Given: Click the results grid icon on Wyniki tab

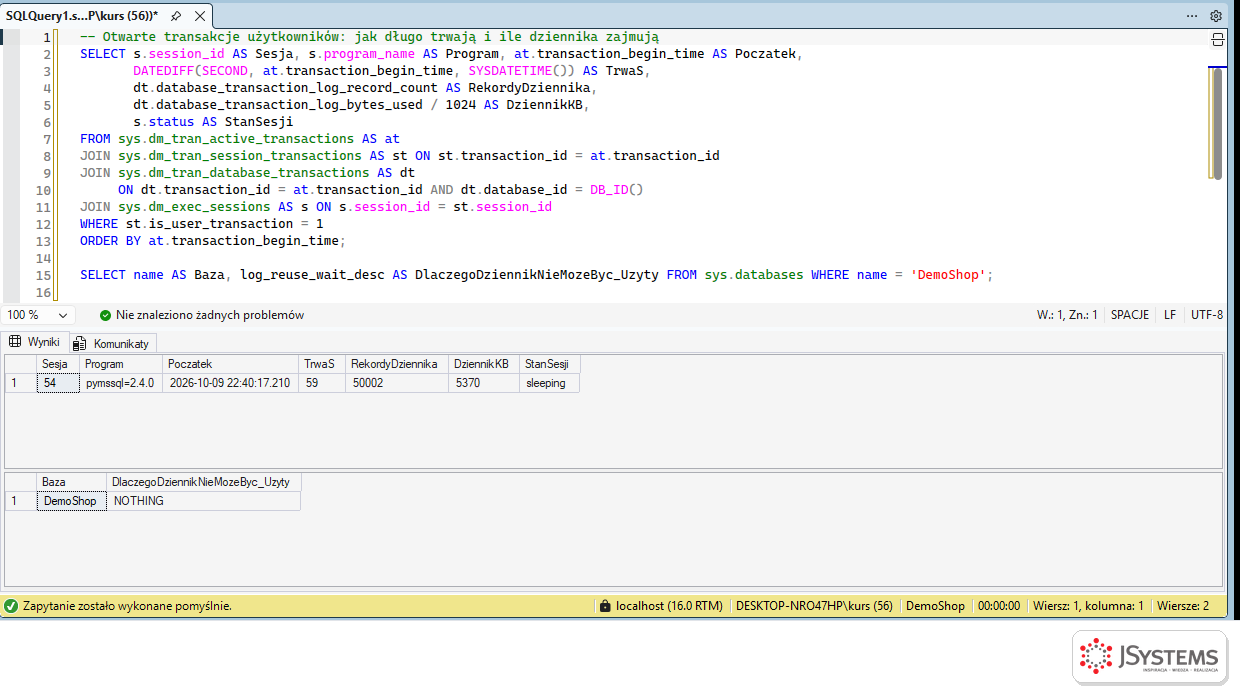Looking at the screenshot, I should click(15, 342).
